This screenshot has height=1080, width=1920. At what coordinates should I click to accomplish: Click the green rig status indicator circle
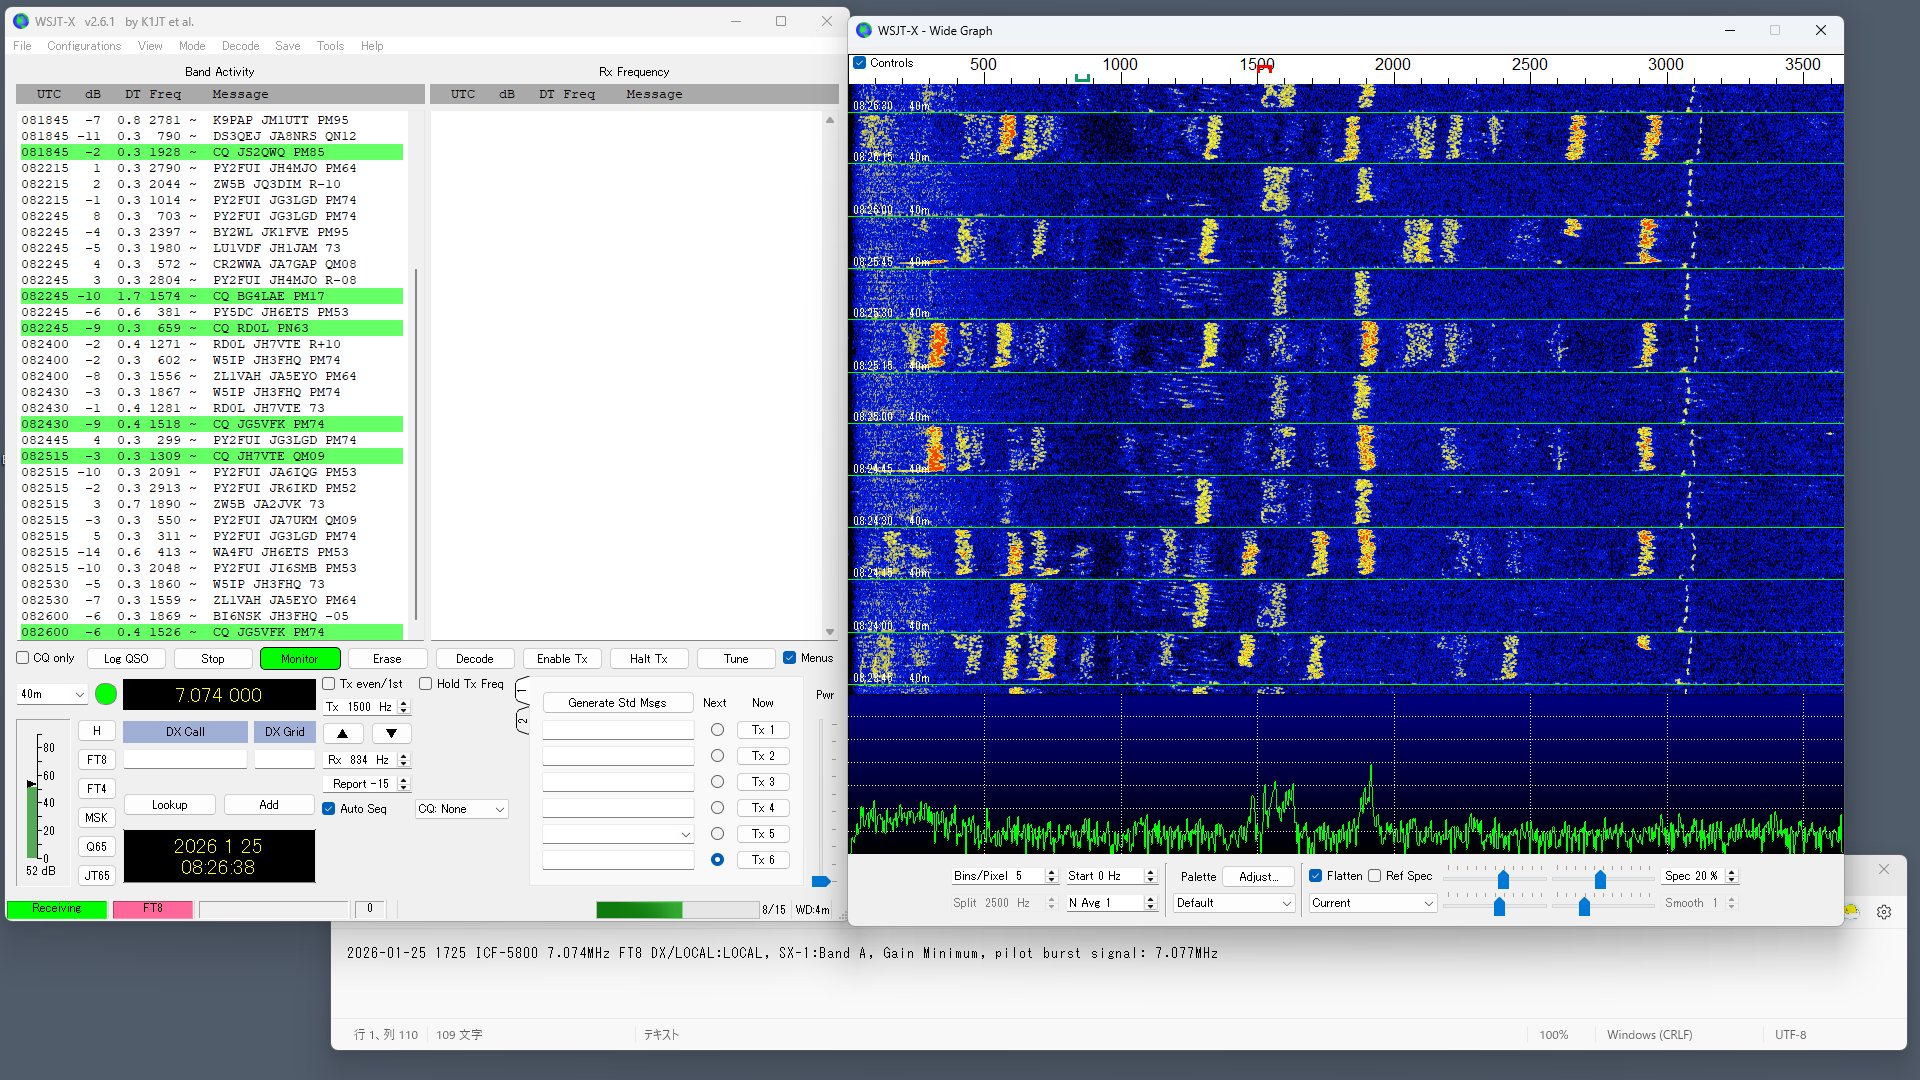click(x=105, y=694)
